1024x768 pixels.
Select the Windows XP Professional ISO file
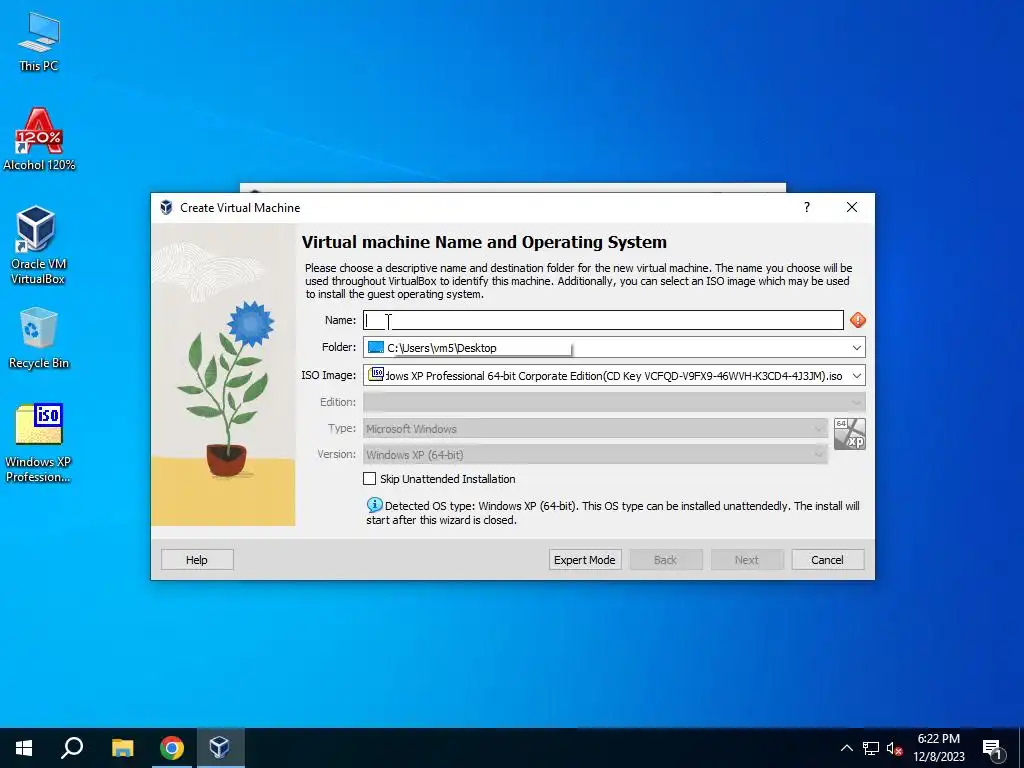tap(39, 443)
